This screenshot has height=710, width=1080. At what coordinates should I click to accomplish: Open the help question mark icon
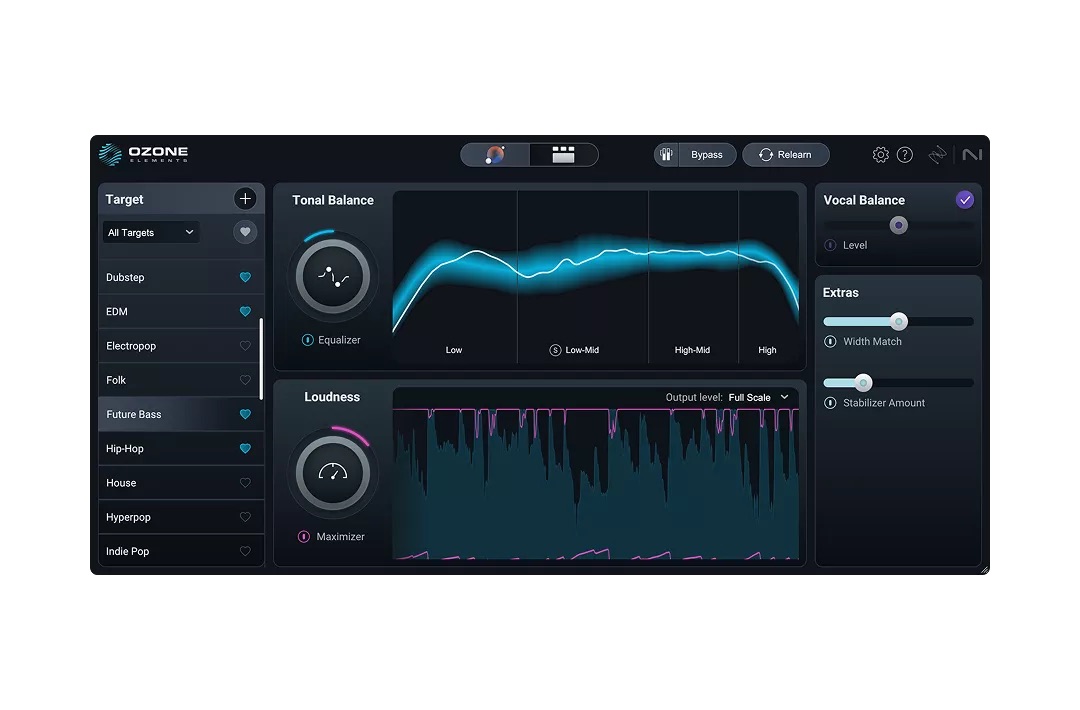point(905,155)
